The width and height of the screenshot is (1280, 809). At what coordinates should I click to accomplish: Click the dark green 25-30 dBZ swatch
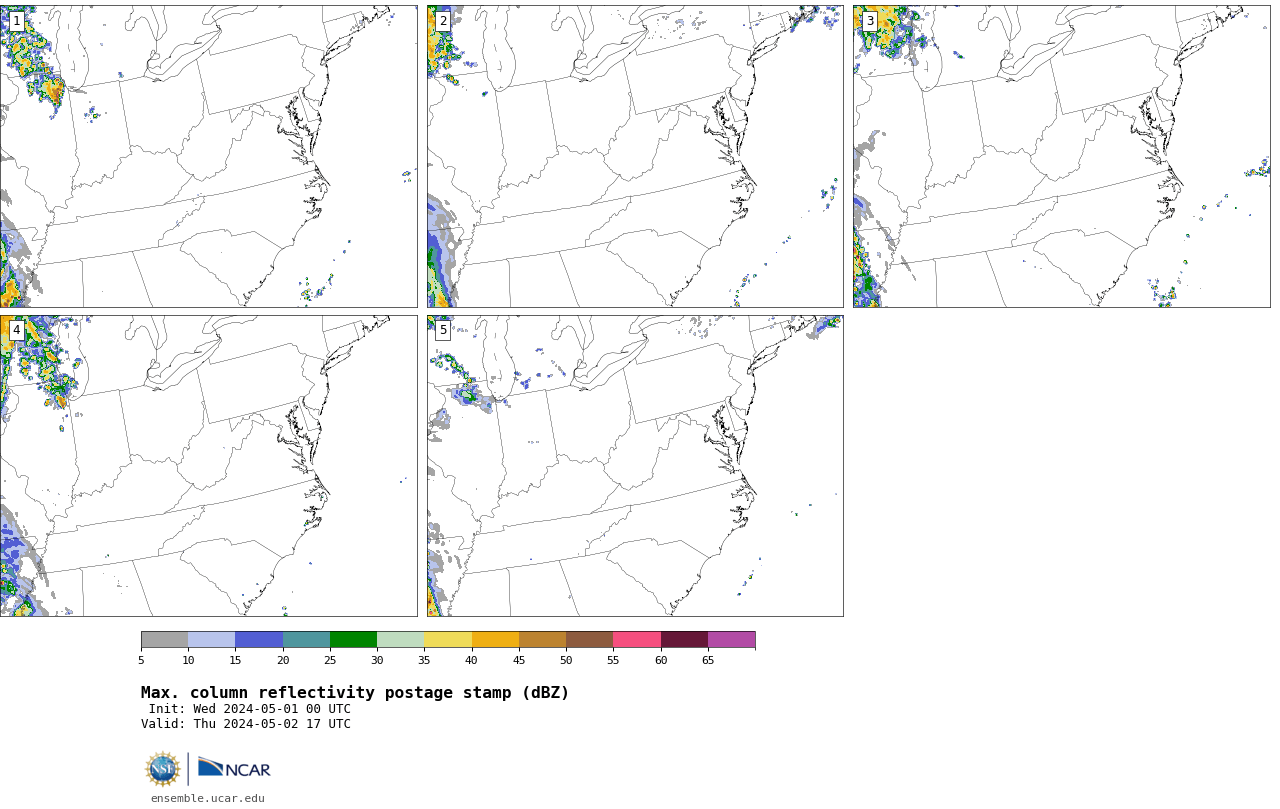pos(353,640)
